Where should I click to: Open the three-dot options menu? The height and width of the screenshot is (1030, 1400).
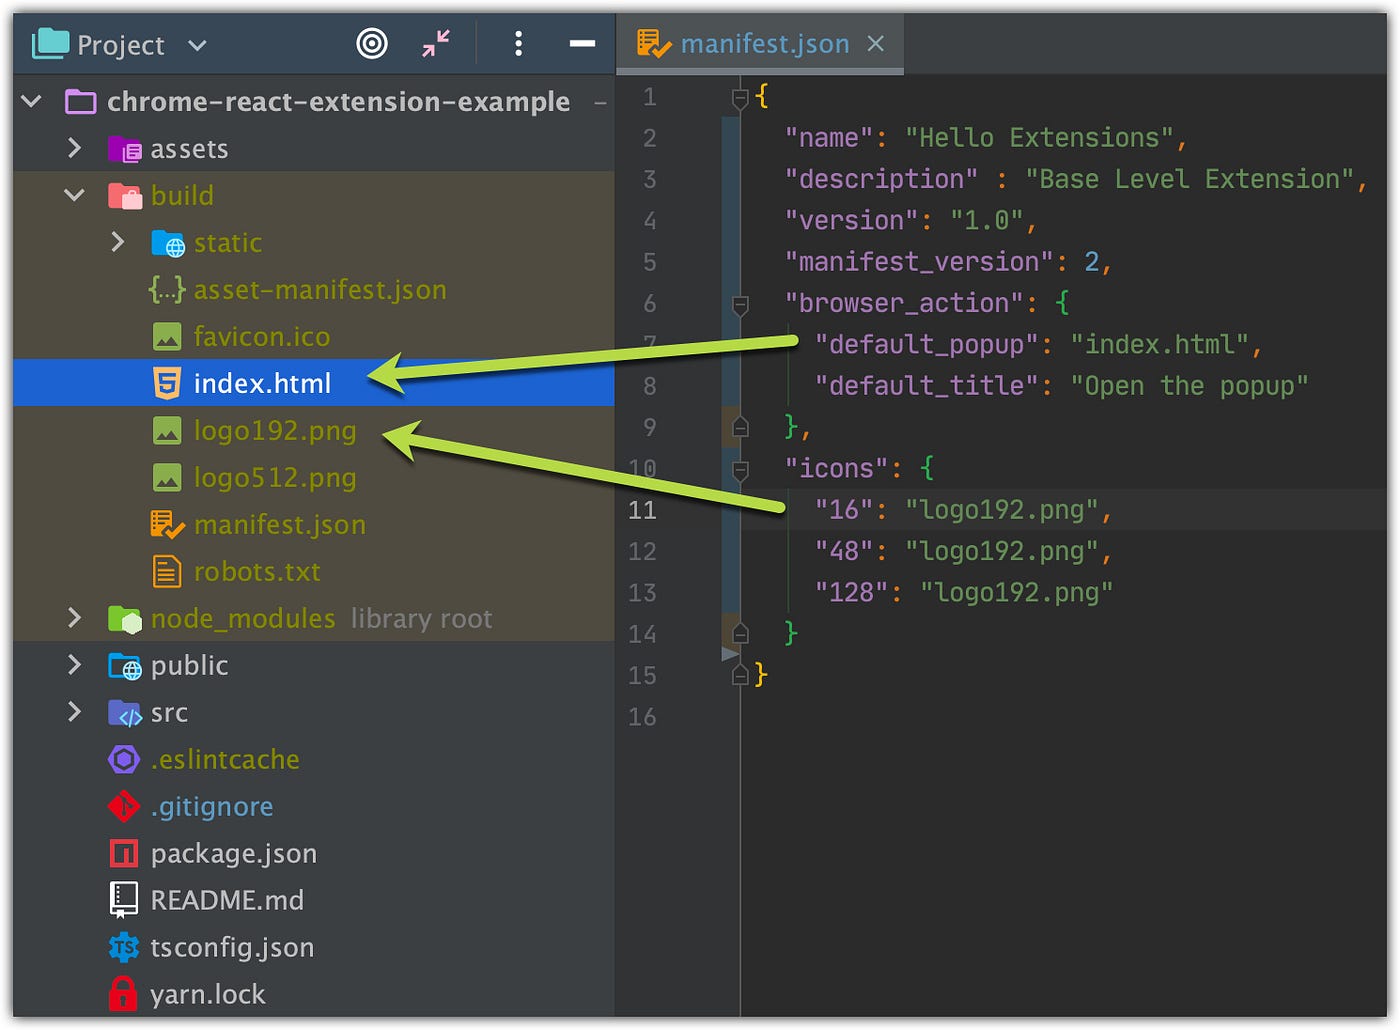point(518,43)
